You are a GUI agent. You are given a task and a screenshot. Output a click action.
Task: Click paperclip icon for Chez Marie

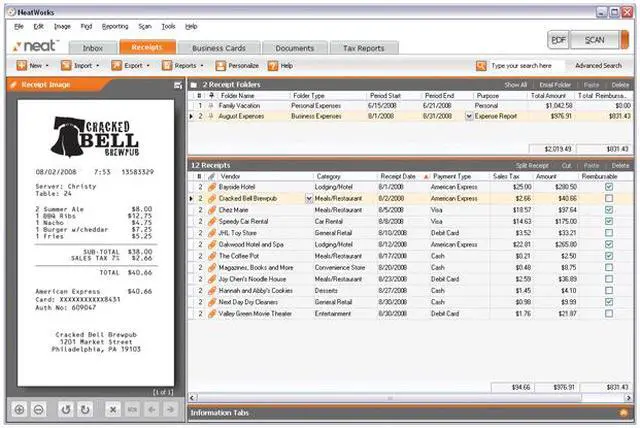pyautogui.click(x=212, y=210)
